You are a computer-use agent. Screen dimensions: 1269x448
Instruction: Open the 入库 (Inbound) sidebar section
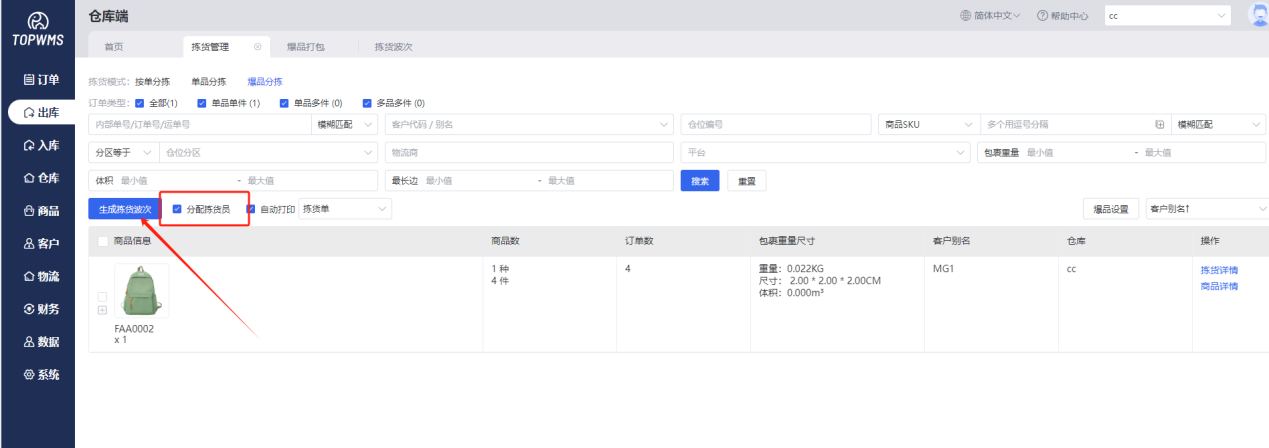[40, 145]
